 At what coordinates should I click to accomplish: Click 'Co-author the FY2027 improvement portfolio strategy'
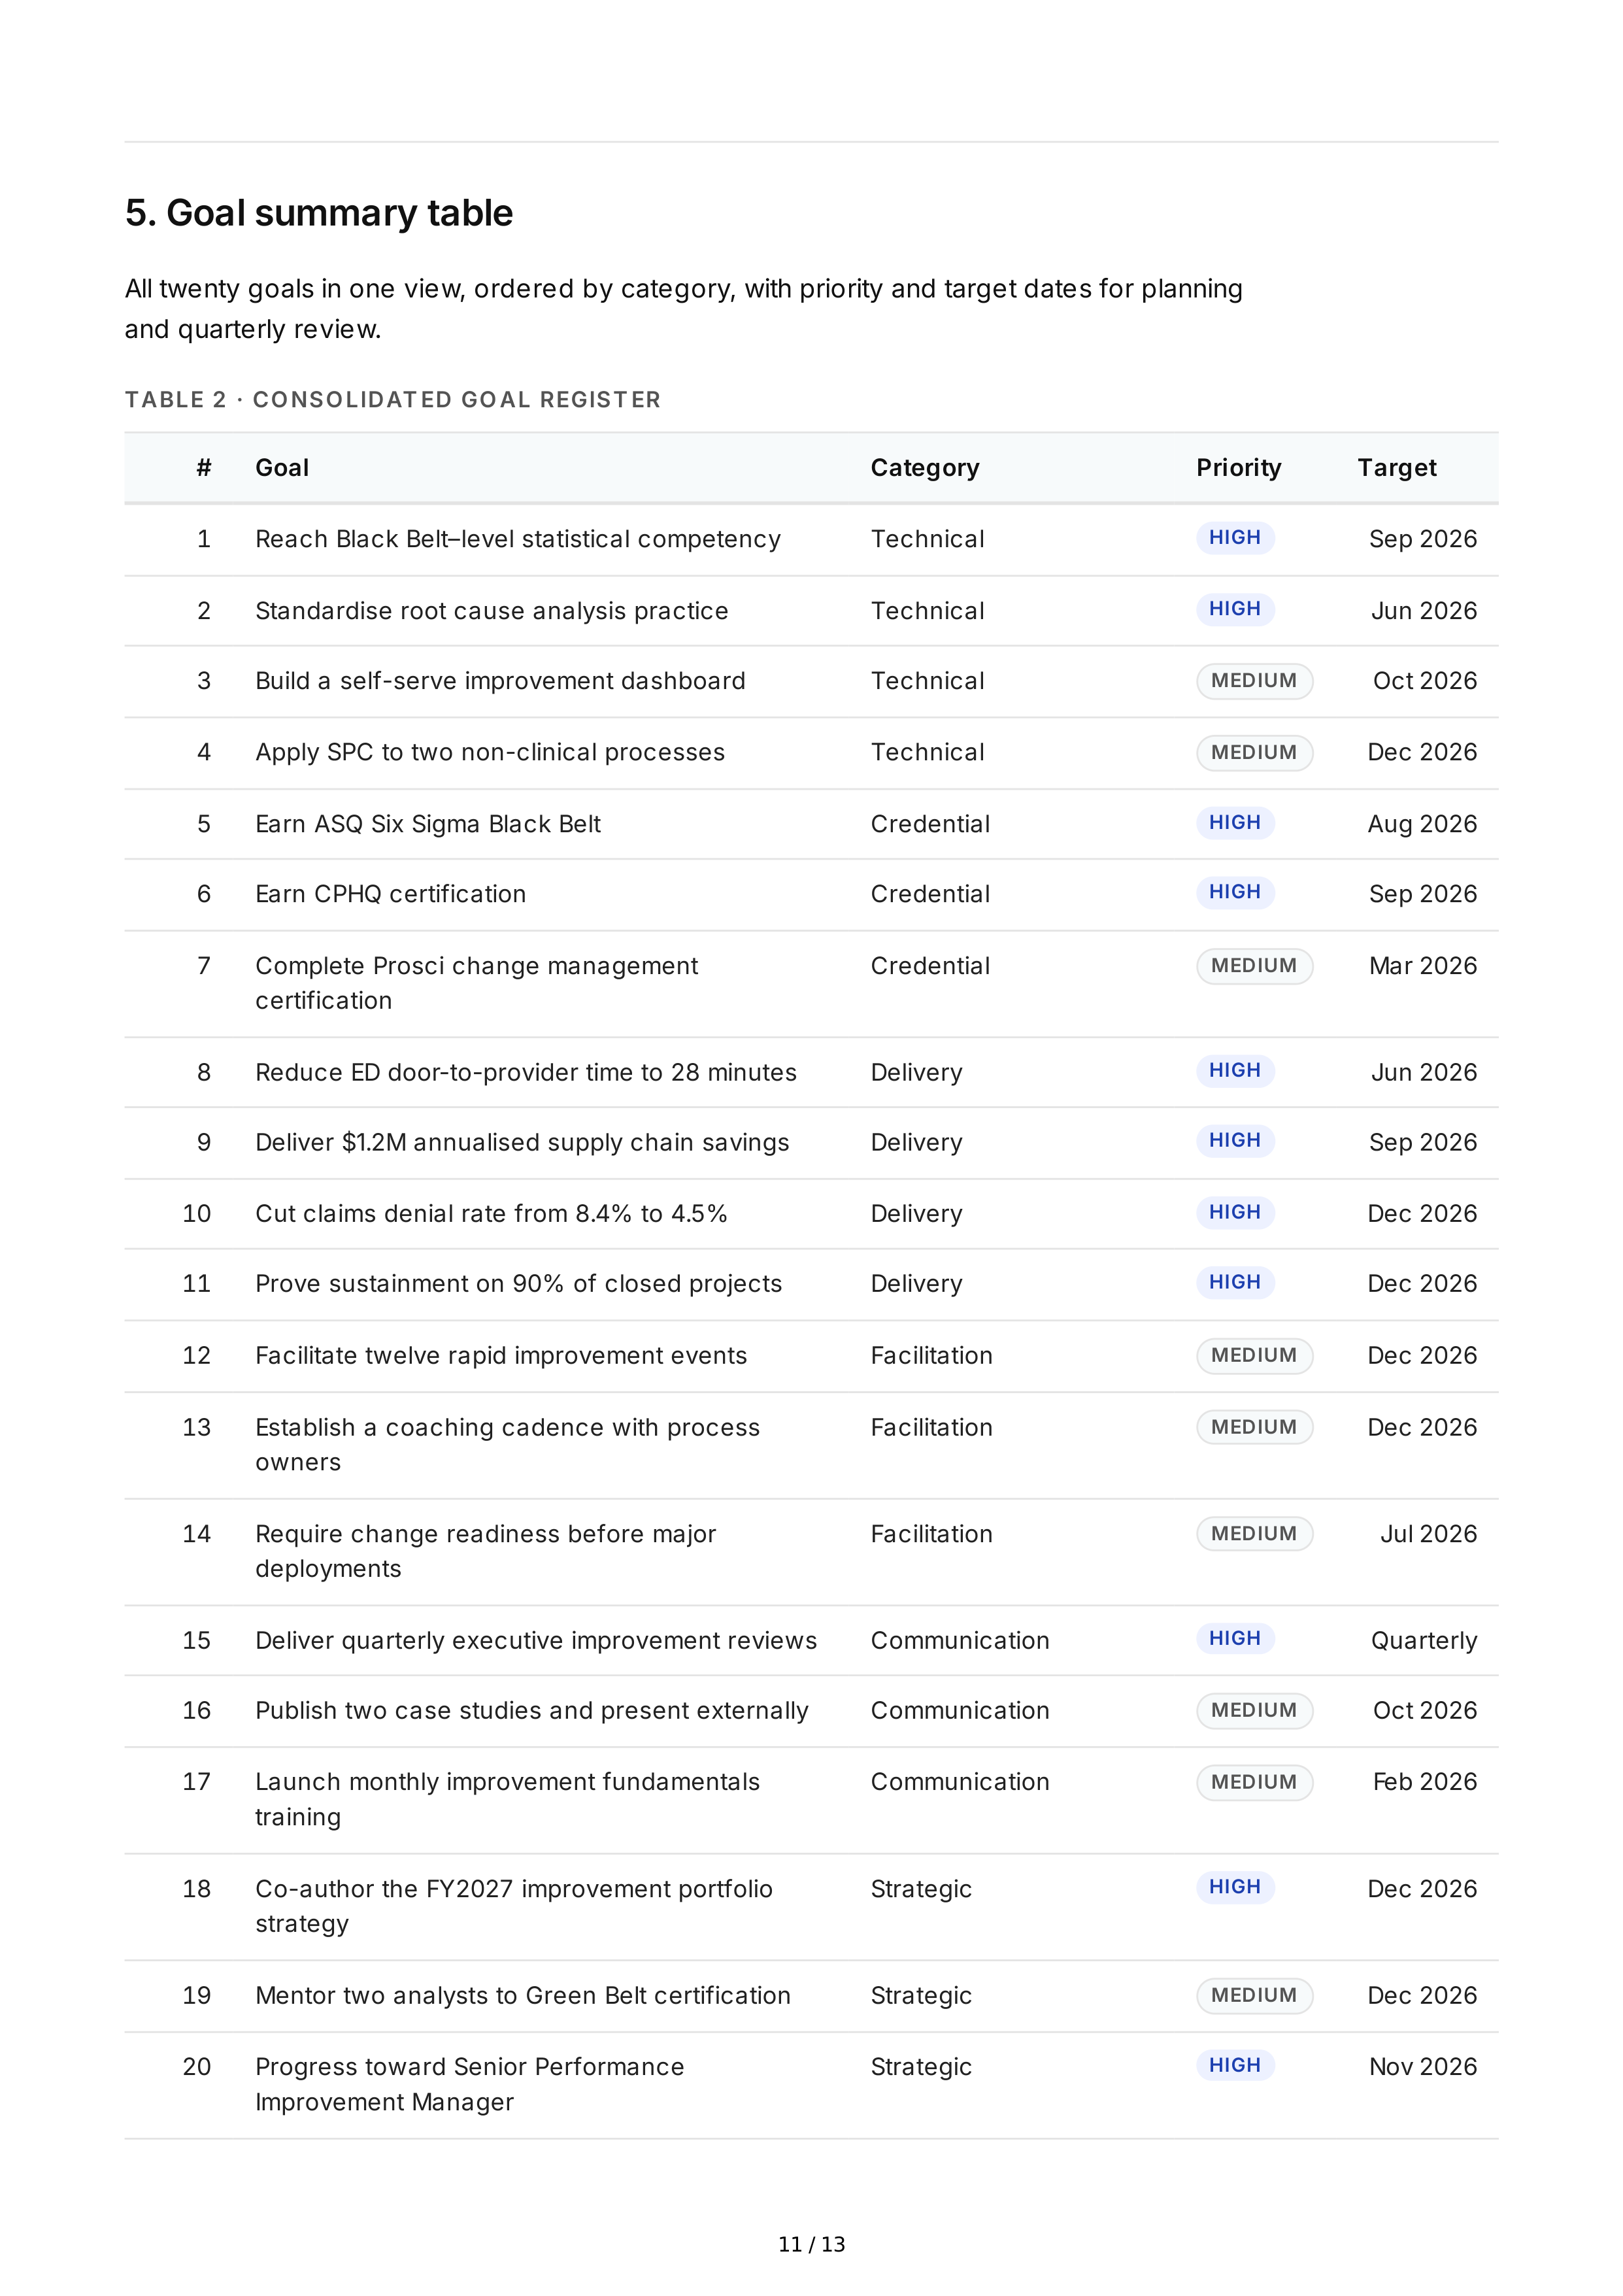(x=514, y=1906)
